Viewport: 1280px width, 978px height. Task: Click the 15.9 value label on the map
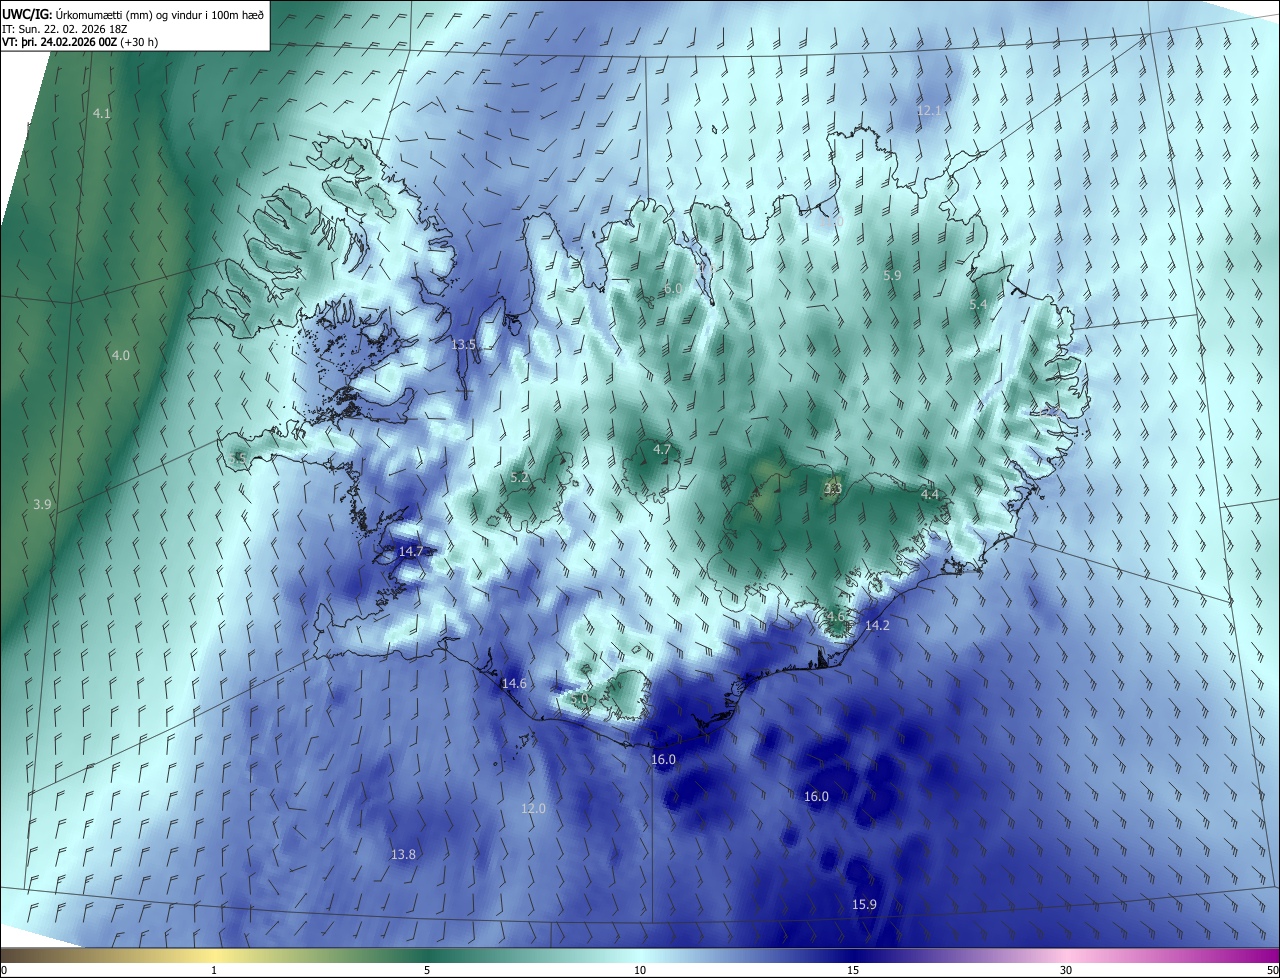pyautogui.click(x=864, y=905)
